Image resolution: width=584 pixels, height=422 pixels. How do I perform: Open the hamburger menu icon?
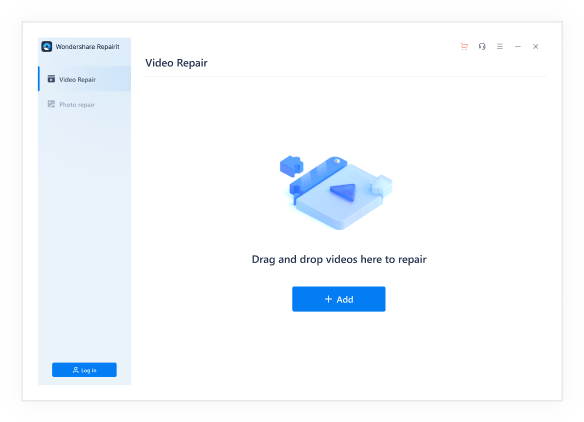point(500,47)
